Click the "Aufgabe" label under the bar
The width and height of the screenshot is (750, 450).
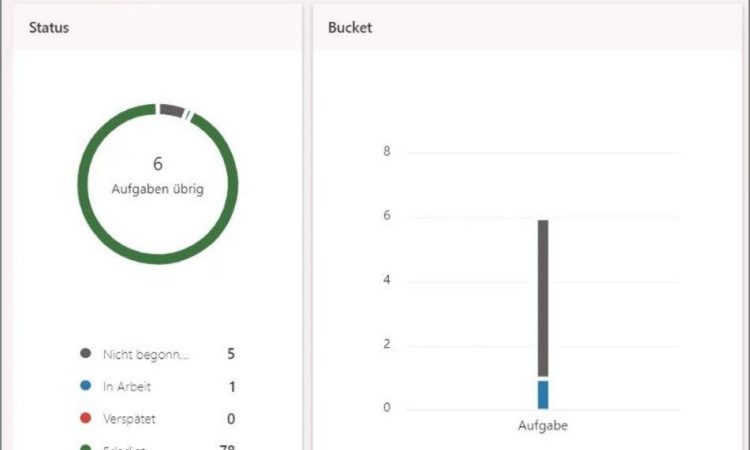pyautogui.click(x=543, y=426)
